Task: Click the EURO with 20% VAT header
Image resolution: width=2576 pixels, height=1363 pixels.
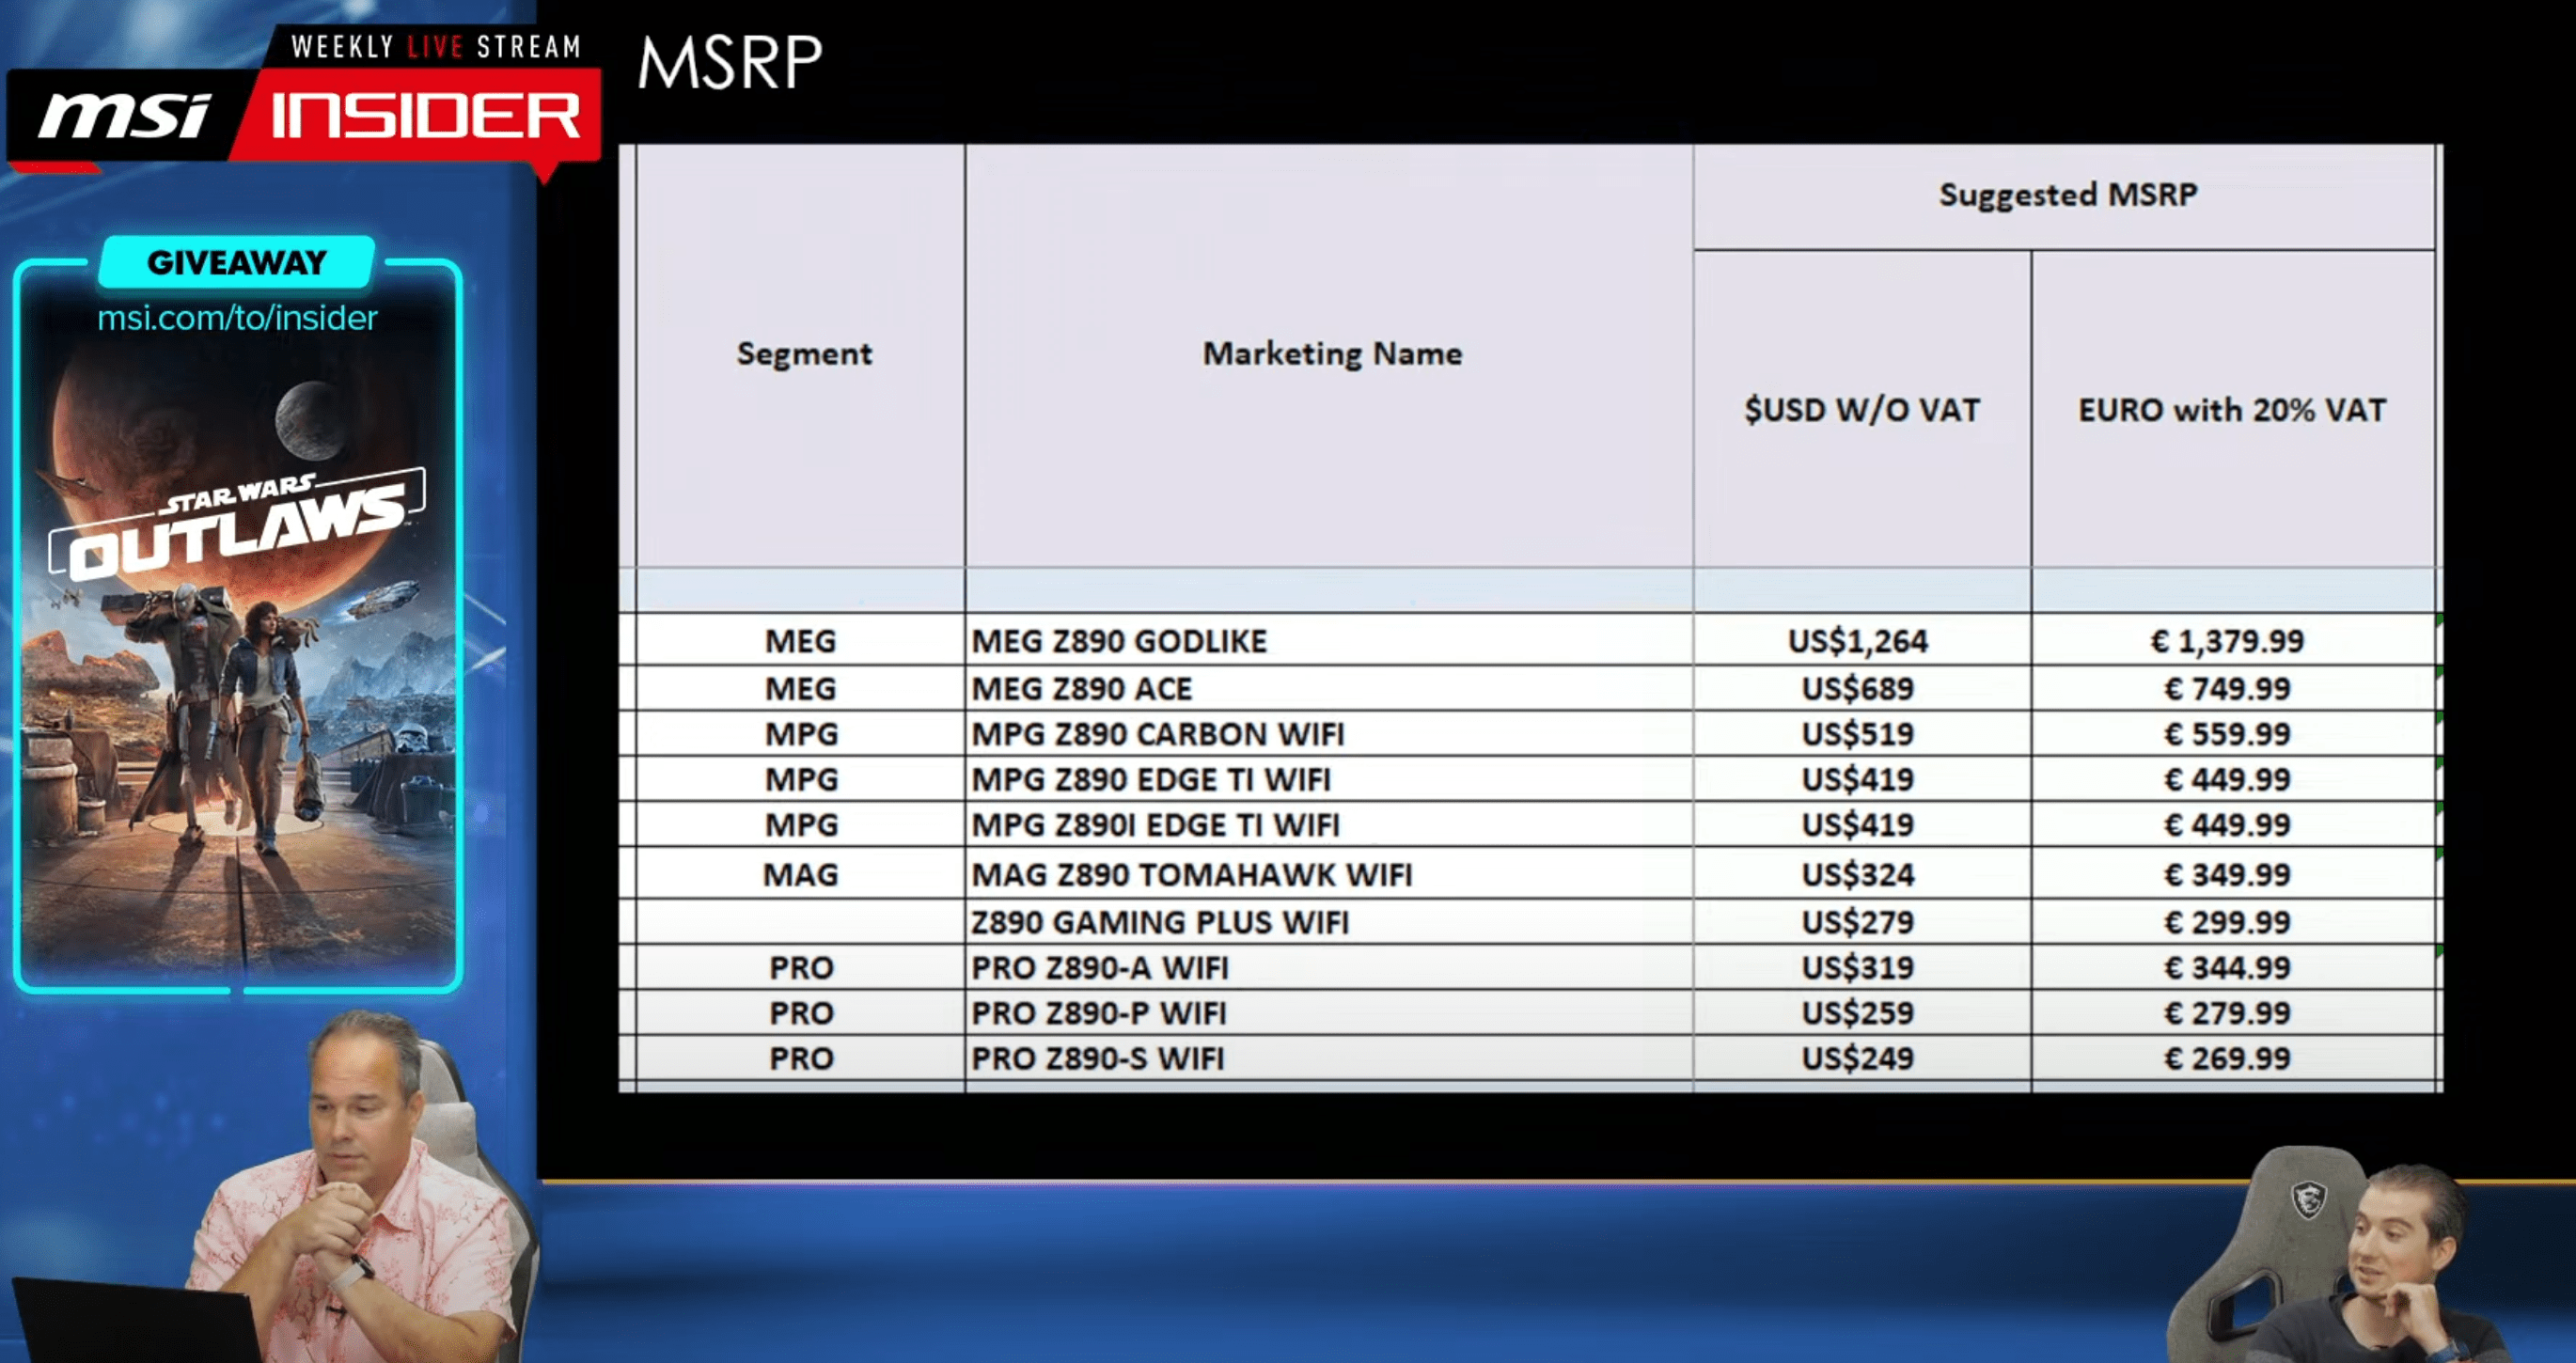Action: point(2232,410)
